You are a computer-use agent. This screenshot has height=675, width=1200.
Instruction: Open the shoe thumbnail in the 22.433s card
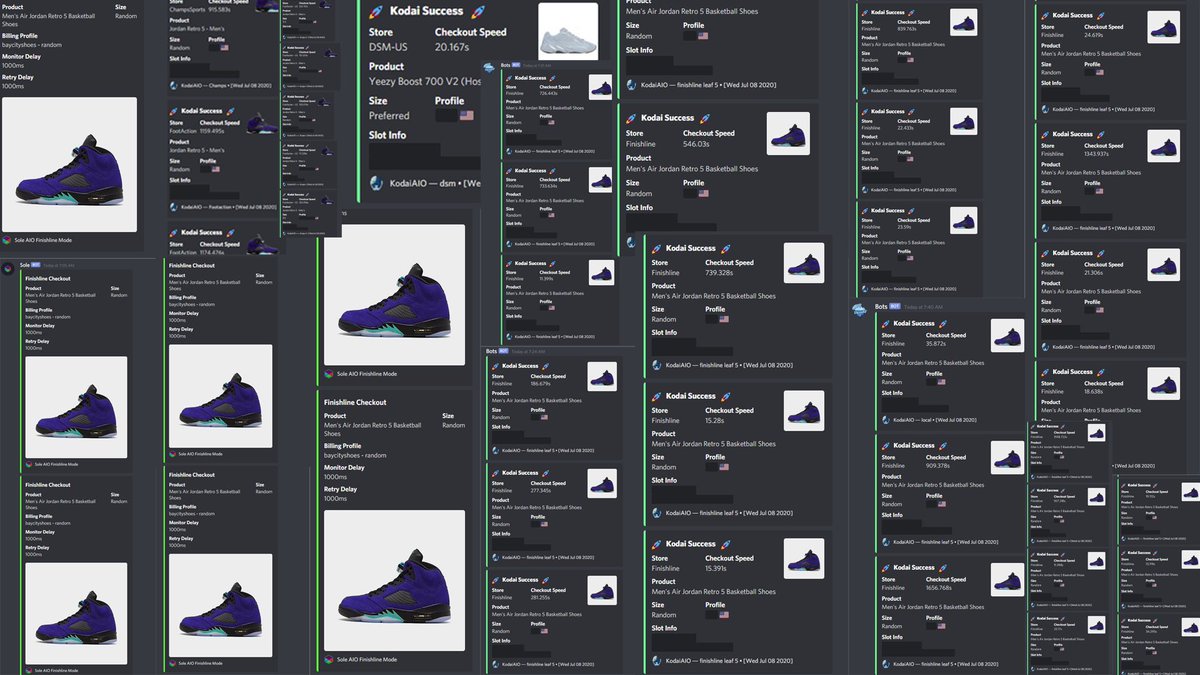click(x=963, y=122)
